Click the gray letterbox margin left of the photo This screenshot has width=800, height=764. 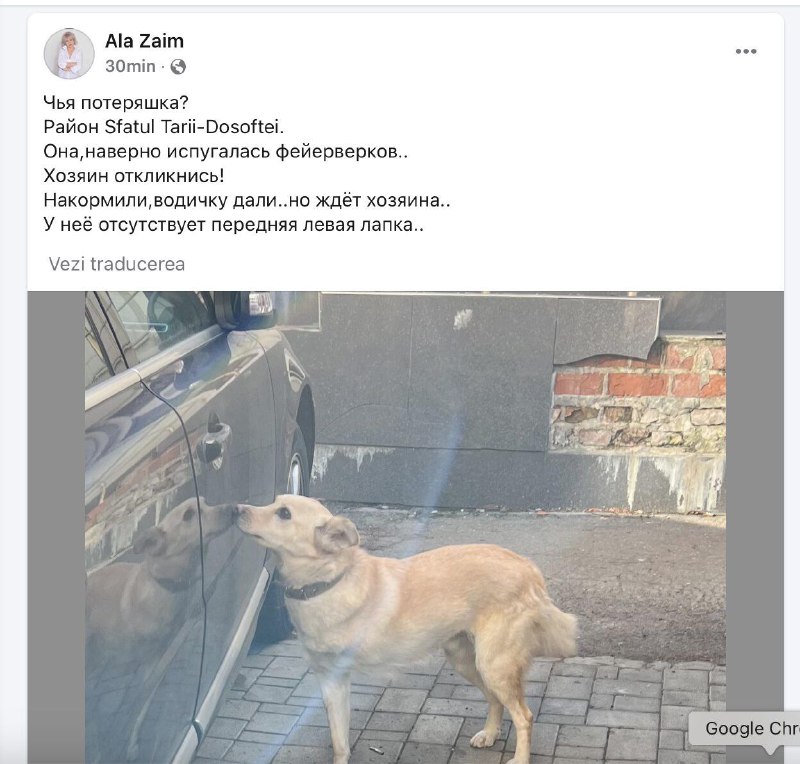click(56, 527)
